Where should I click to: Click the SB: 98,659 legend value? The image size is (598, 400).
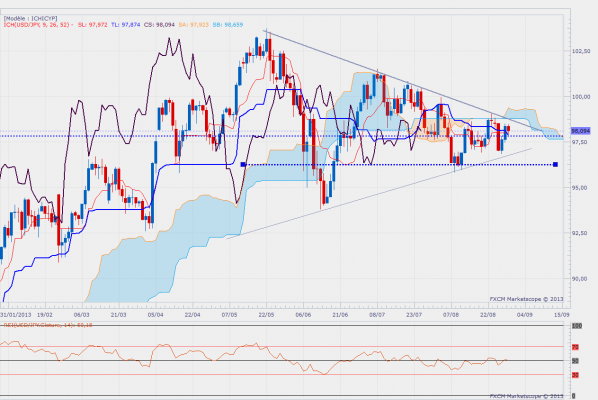pos(228,25)
